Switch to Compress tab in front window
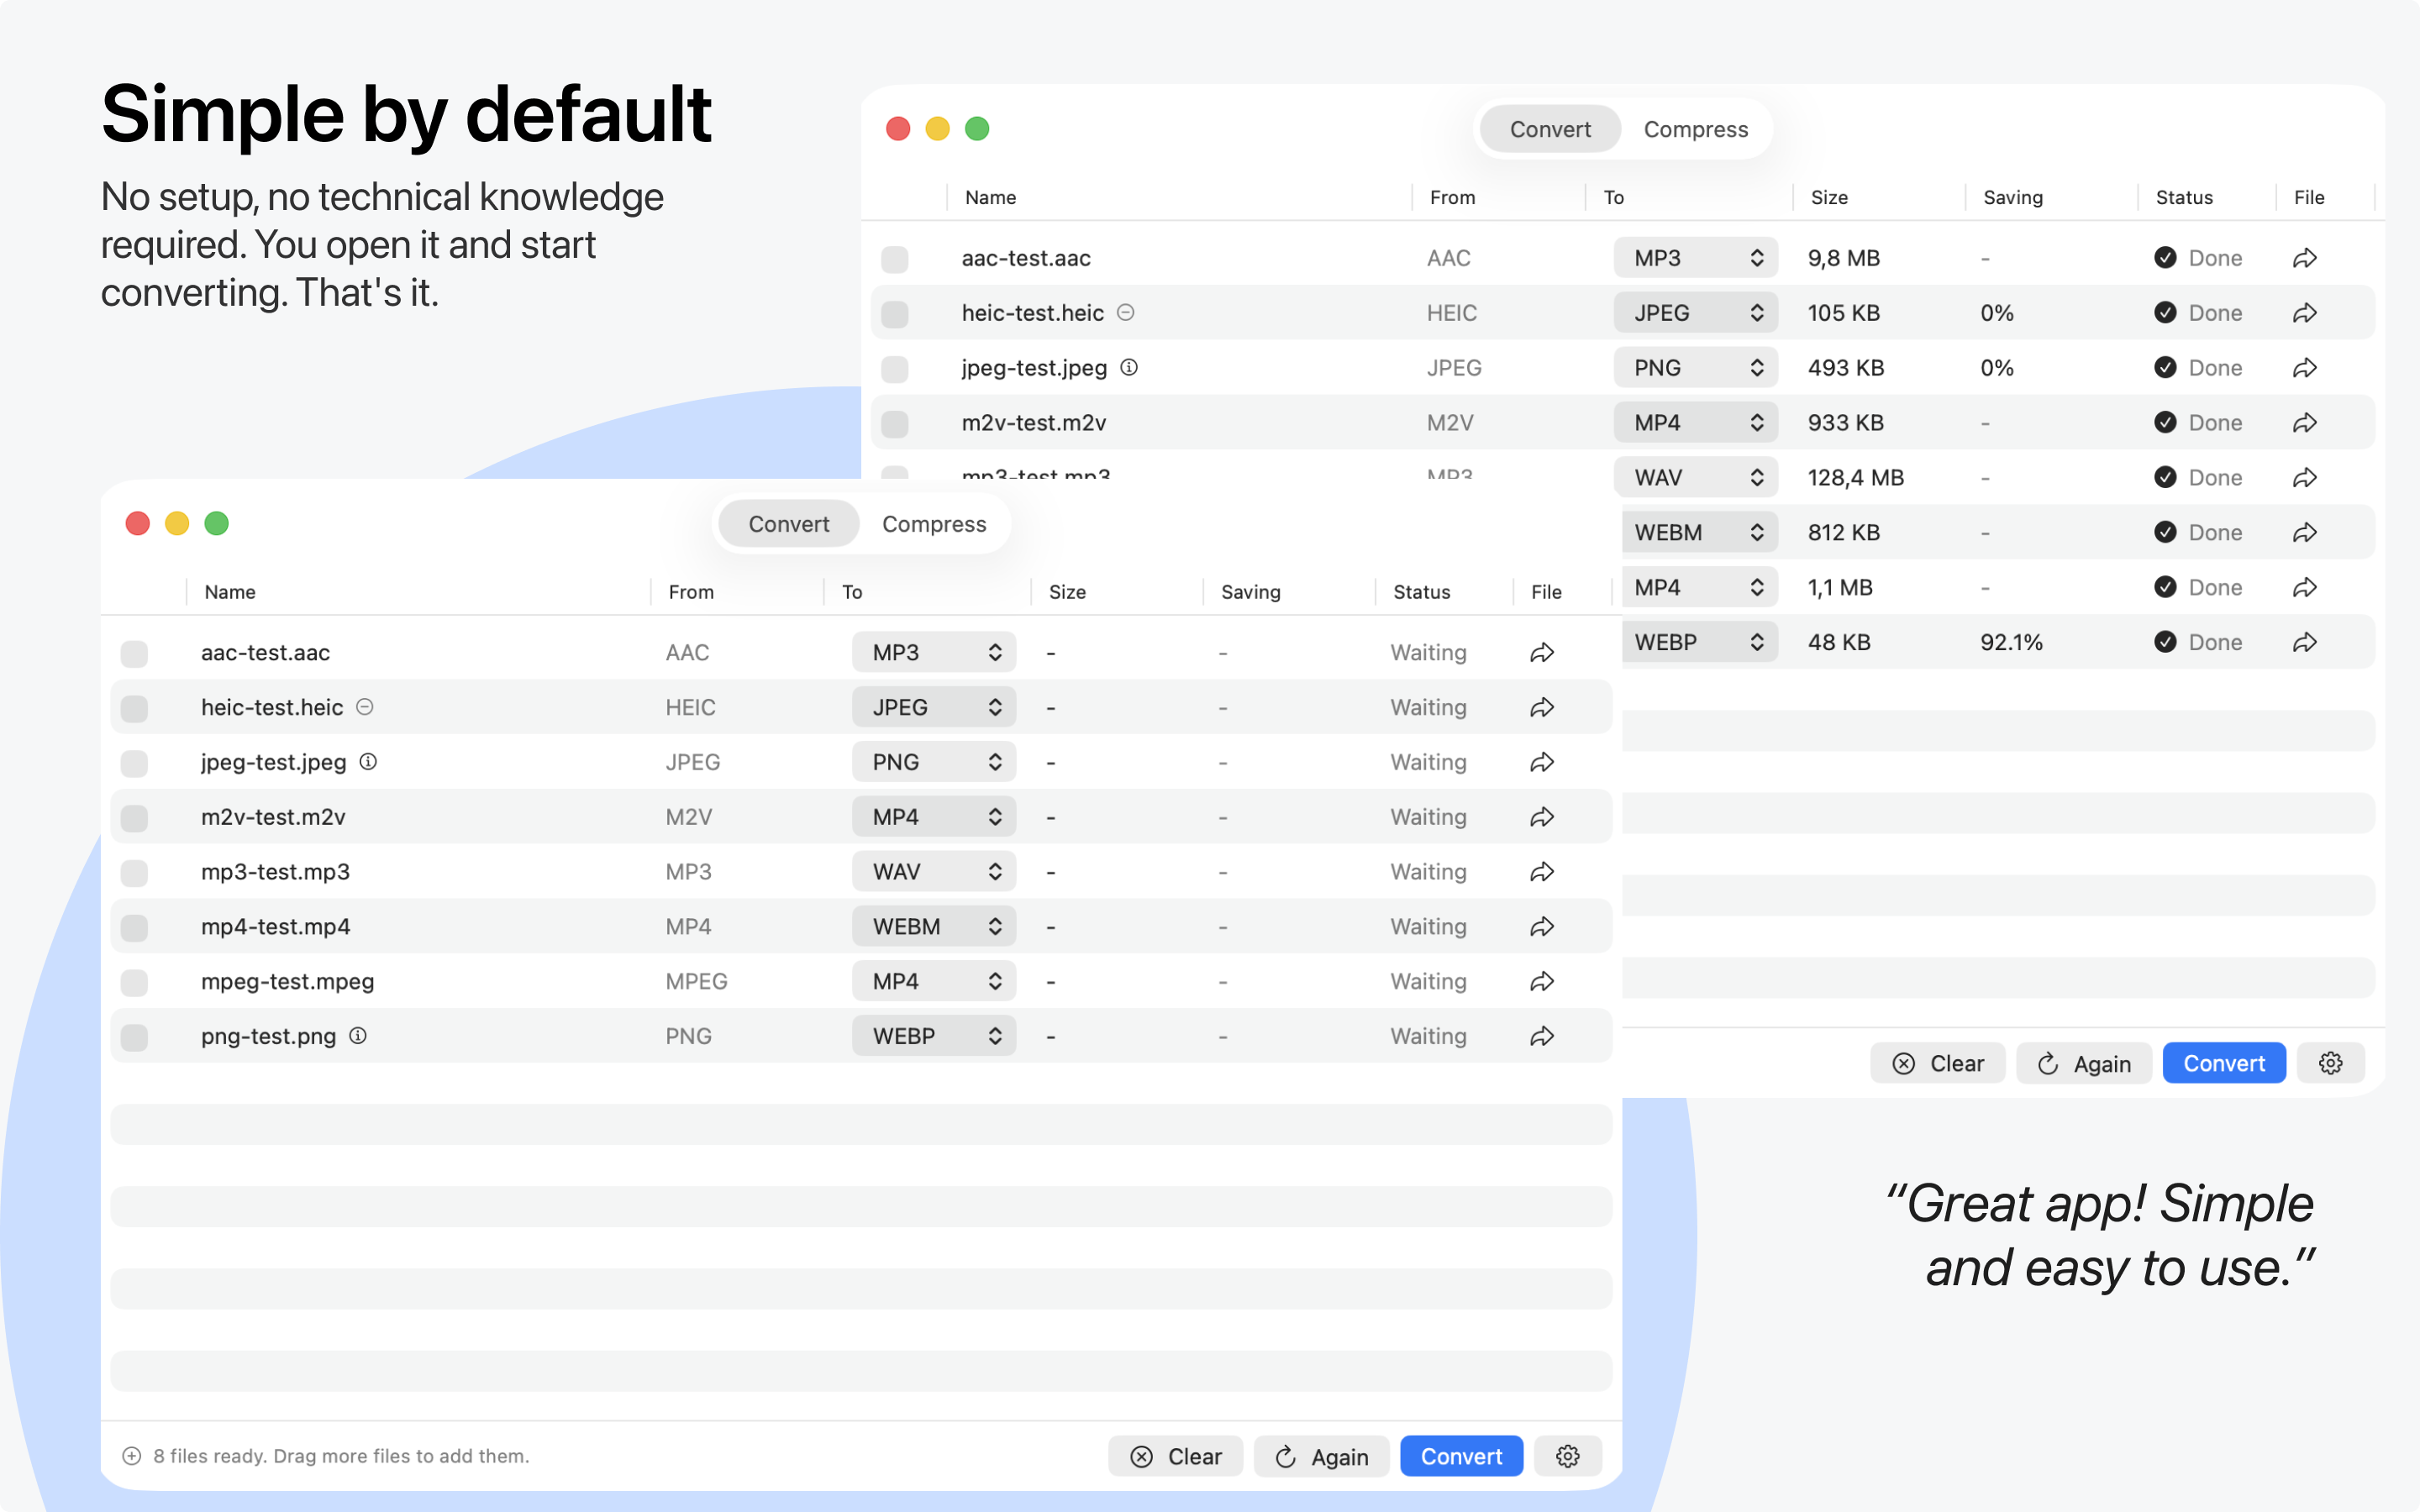The height and width of the screenshot is (1512, 2420). 934,524
